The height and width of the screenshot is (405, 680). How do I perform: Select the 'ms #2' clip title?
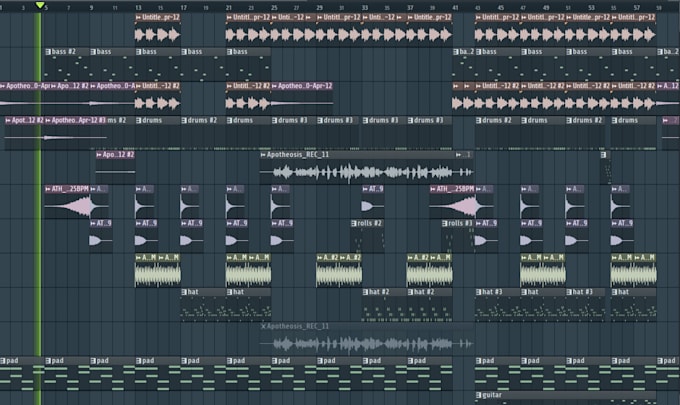pyautogui.click(x=117, y=121)
